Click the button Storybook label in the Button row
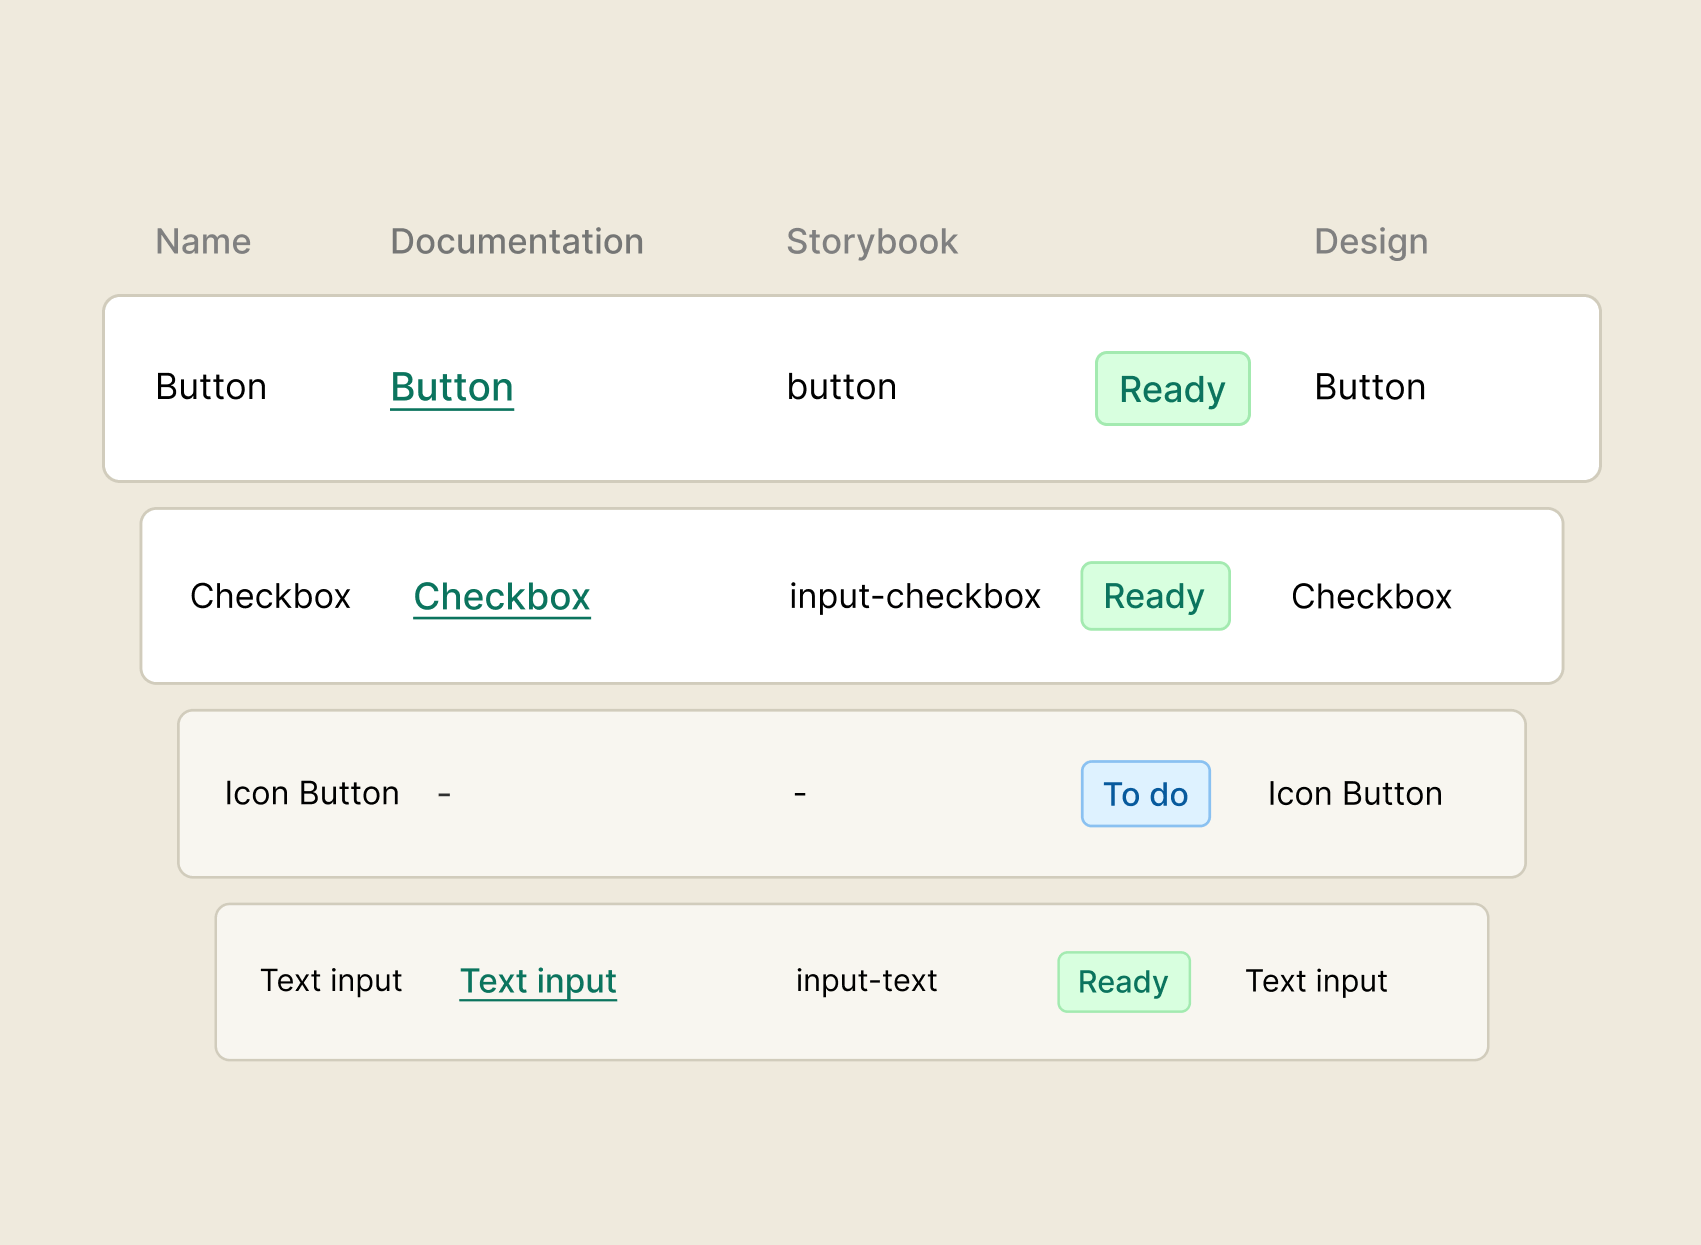 [x=841, y=387]
